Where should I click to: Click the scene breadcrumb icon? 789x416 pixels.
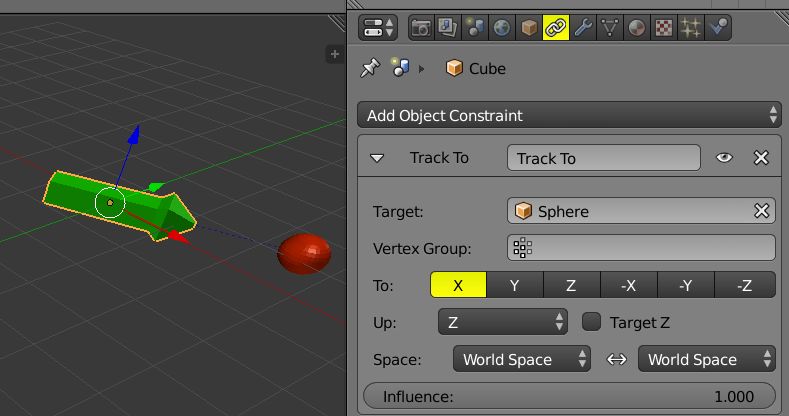click(401, 68)
